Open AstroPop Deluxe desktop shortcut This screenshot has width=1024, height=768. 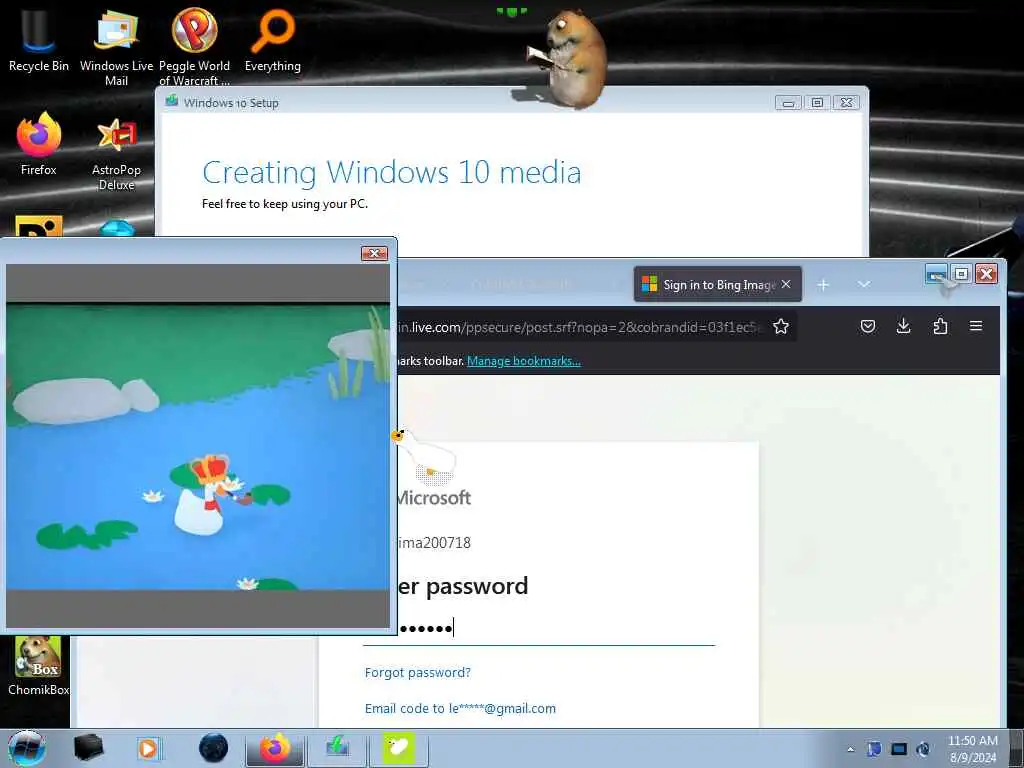click(x=116, y=153)
